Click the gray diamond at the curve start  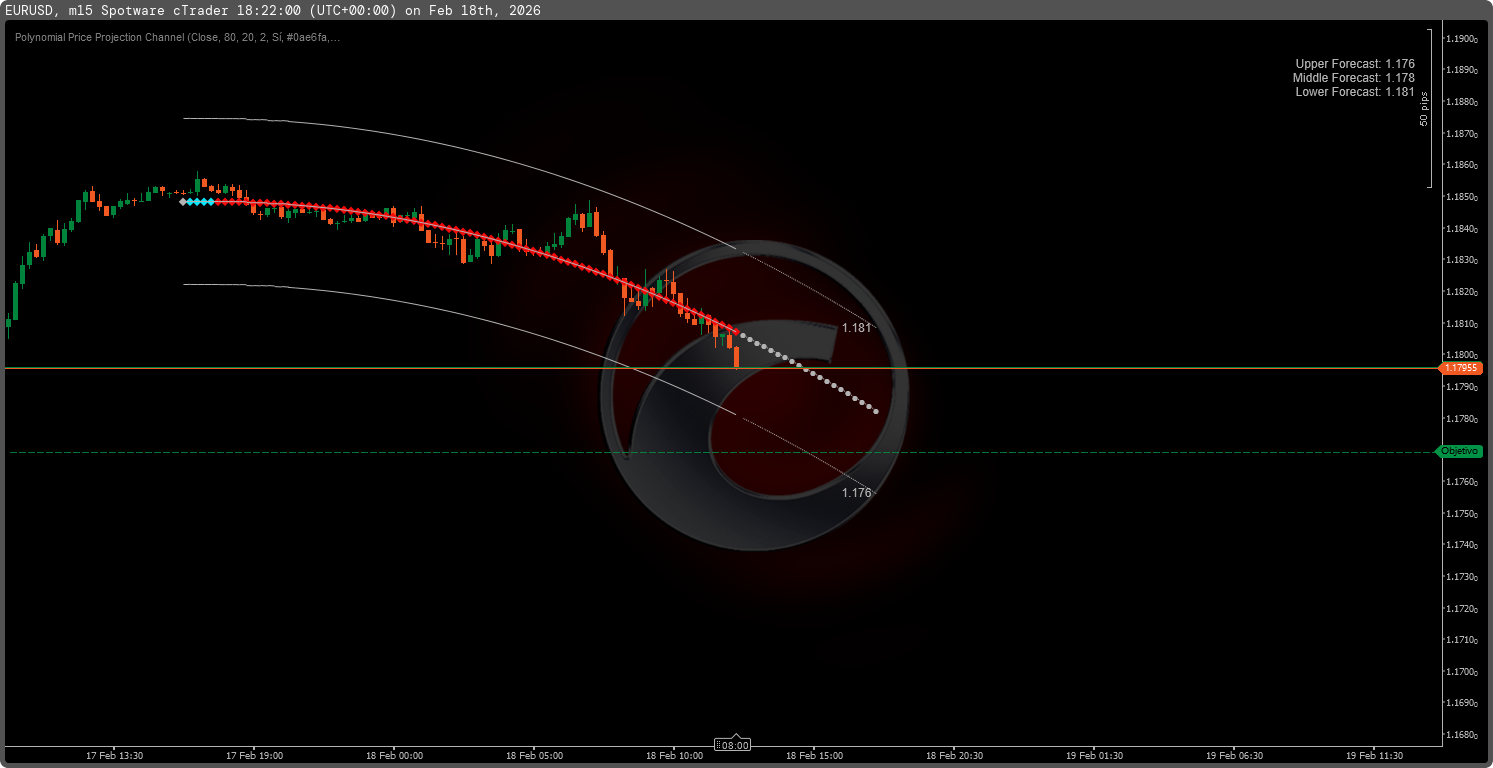click(x=182, y=202)
